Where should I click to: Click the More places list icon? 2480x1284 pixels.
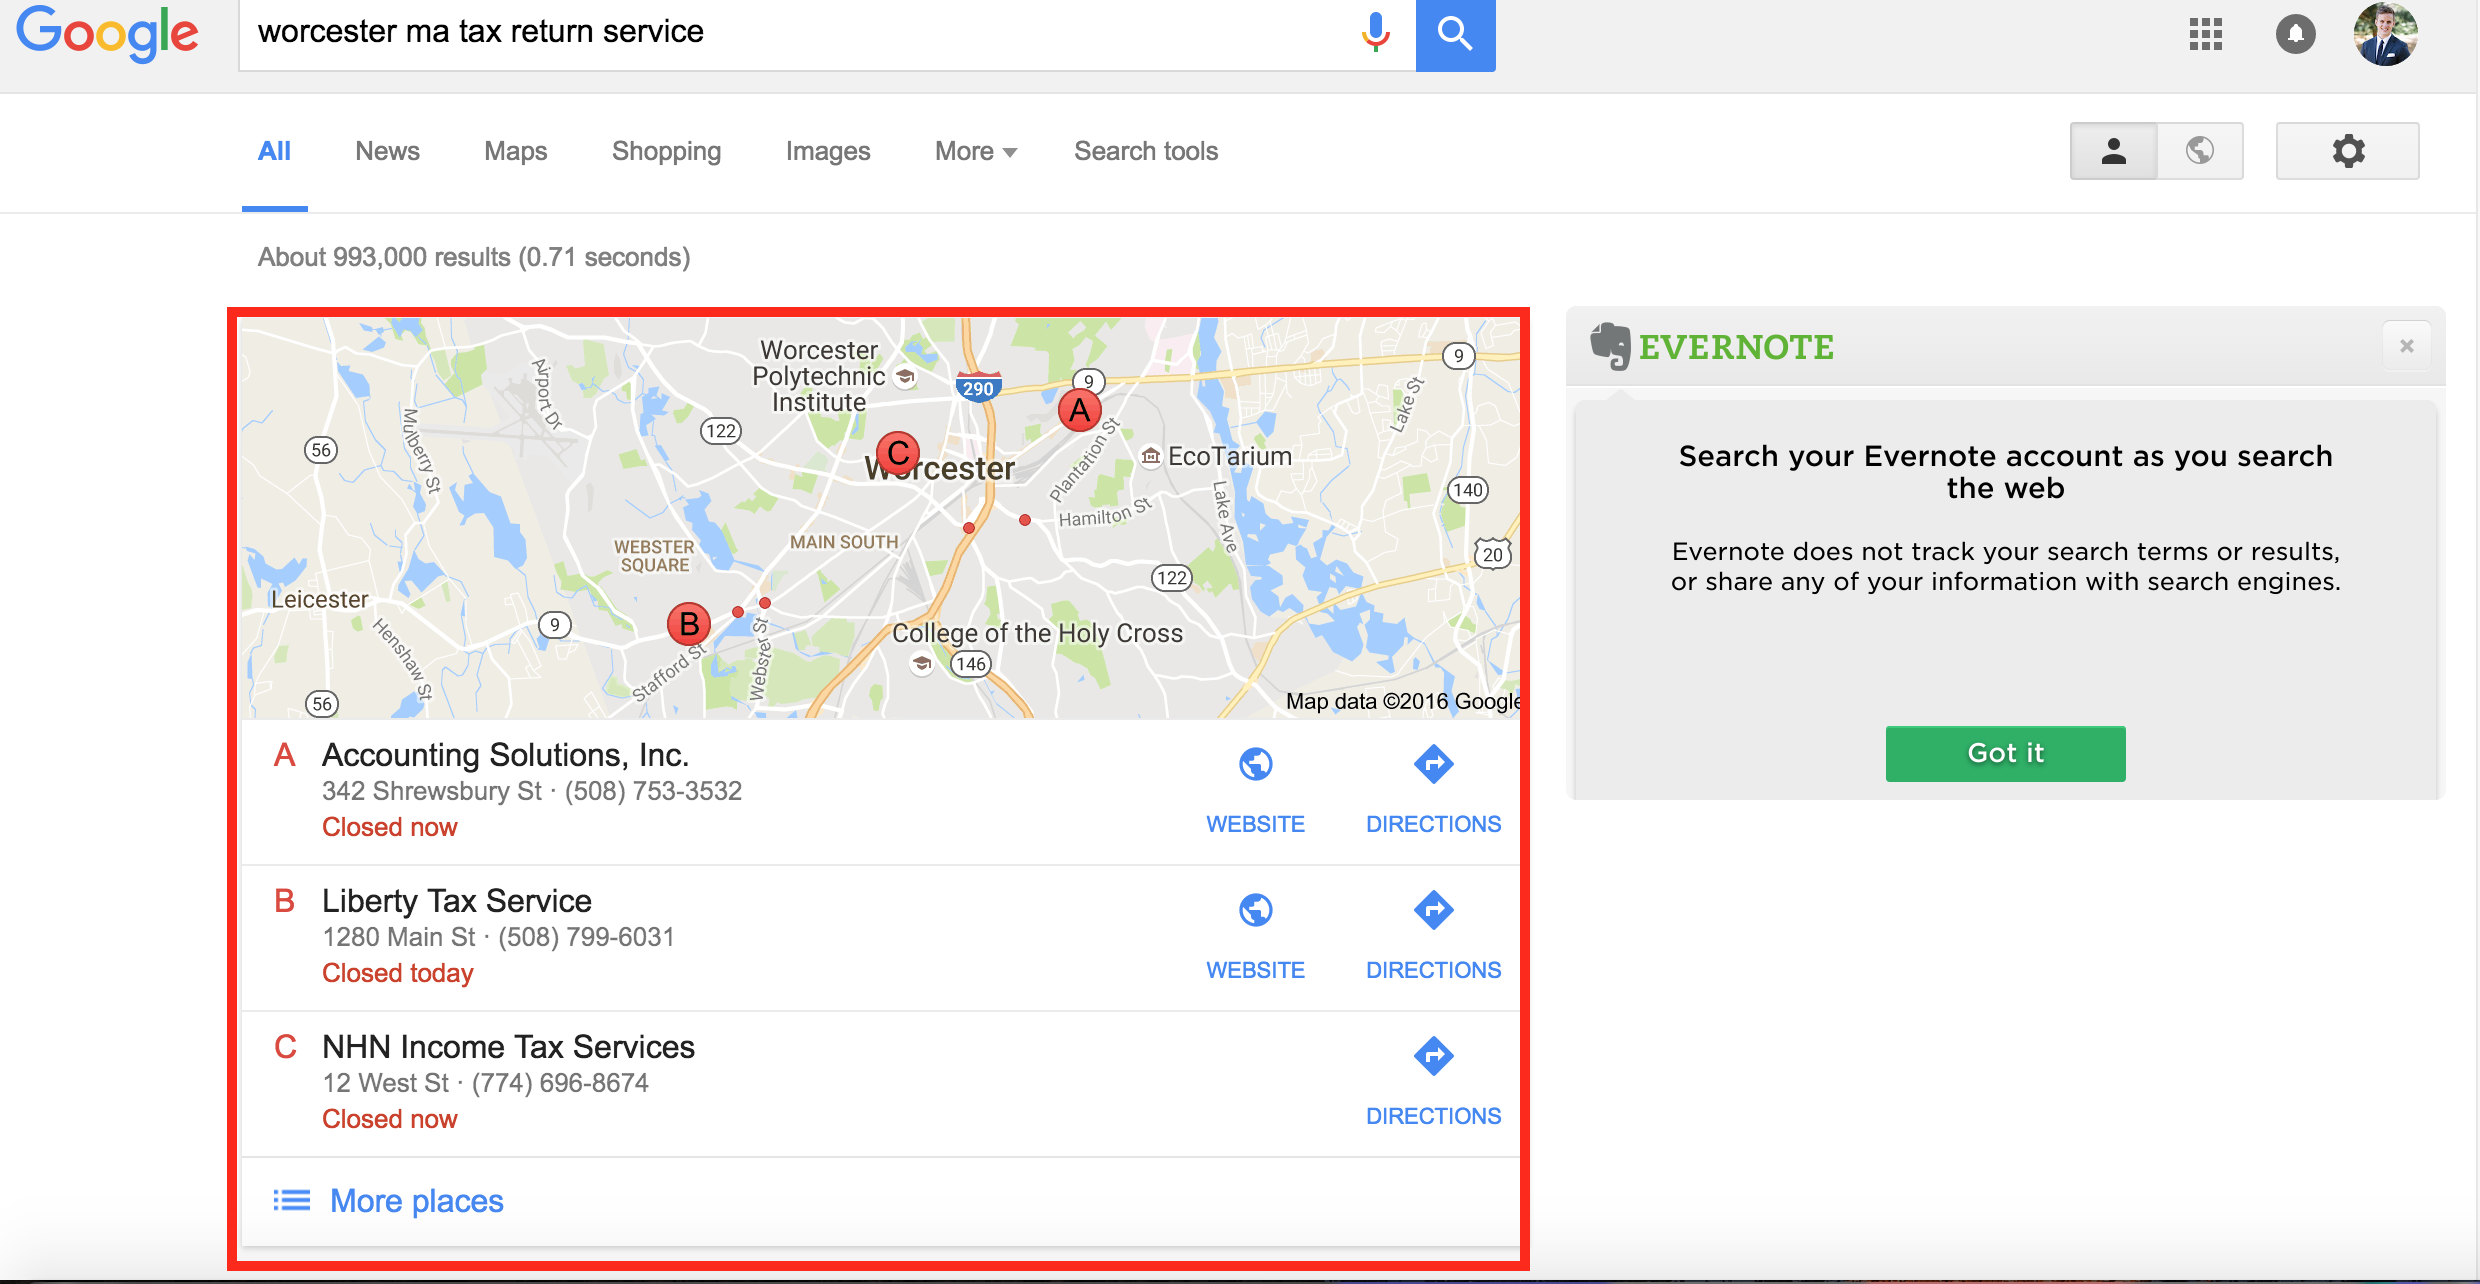pyautogui.click(x=292, y=1200)
